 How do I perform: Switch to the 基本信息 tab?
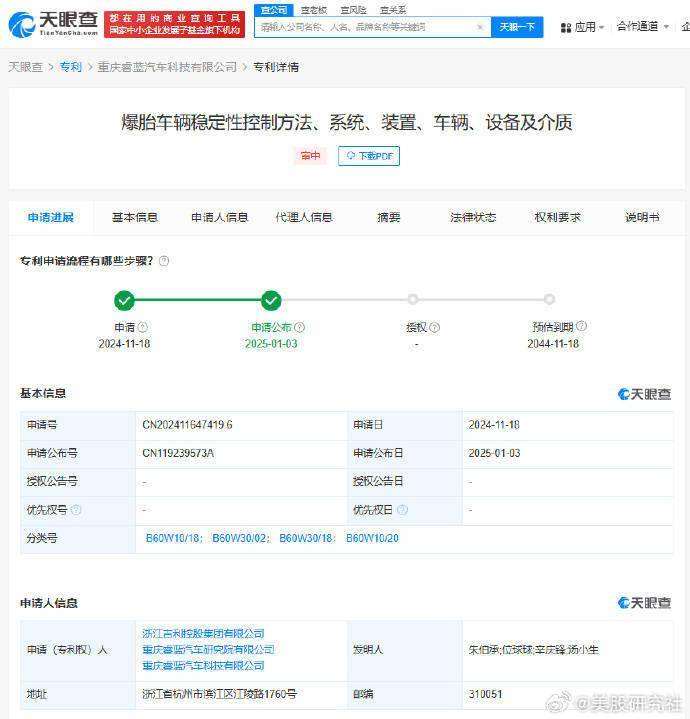point(135,217)
